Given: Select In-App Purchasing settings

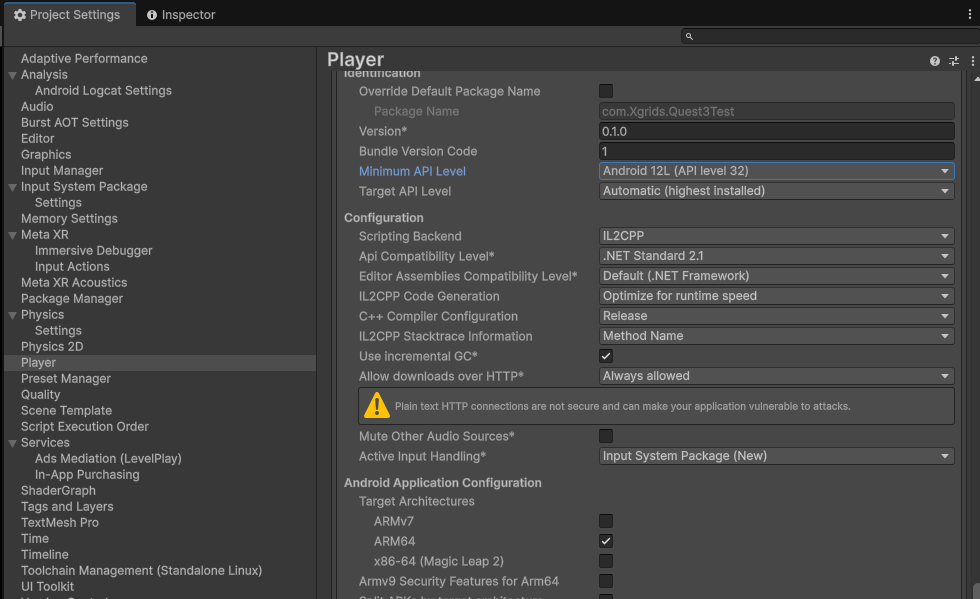Looking at the screenshot, I should click(x=87, y=475).
